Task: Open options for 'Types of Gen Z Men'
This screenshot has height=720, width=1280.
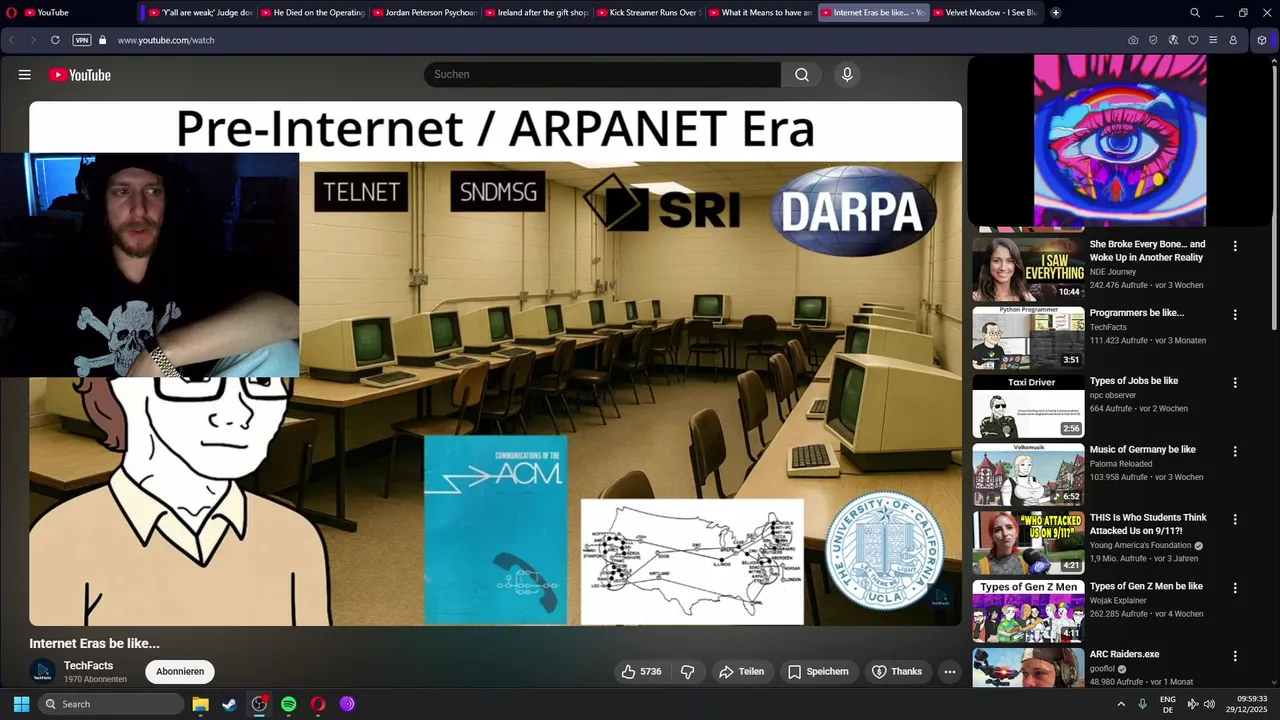Action: [1235, 588]
